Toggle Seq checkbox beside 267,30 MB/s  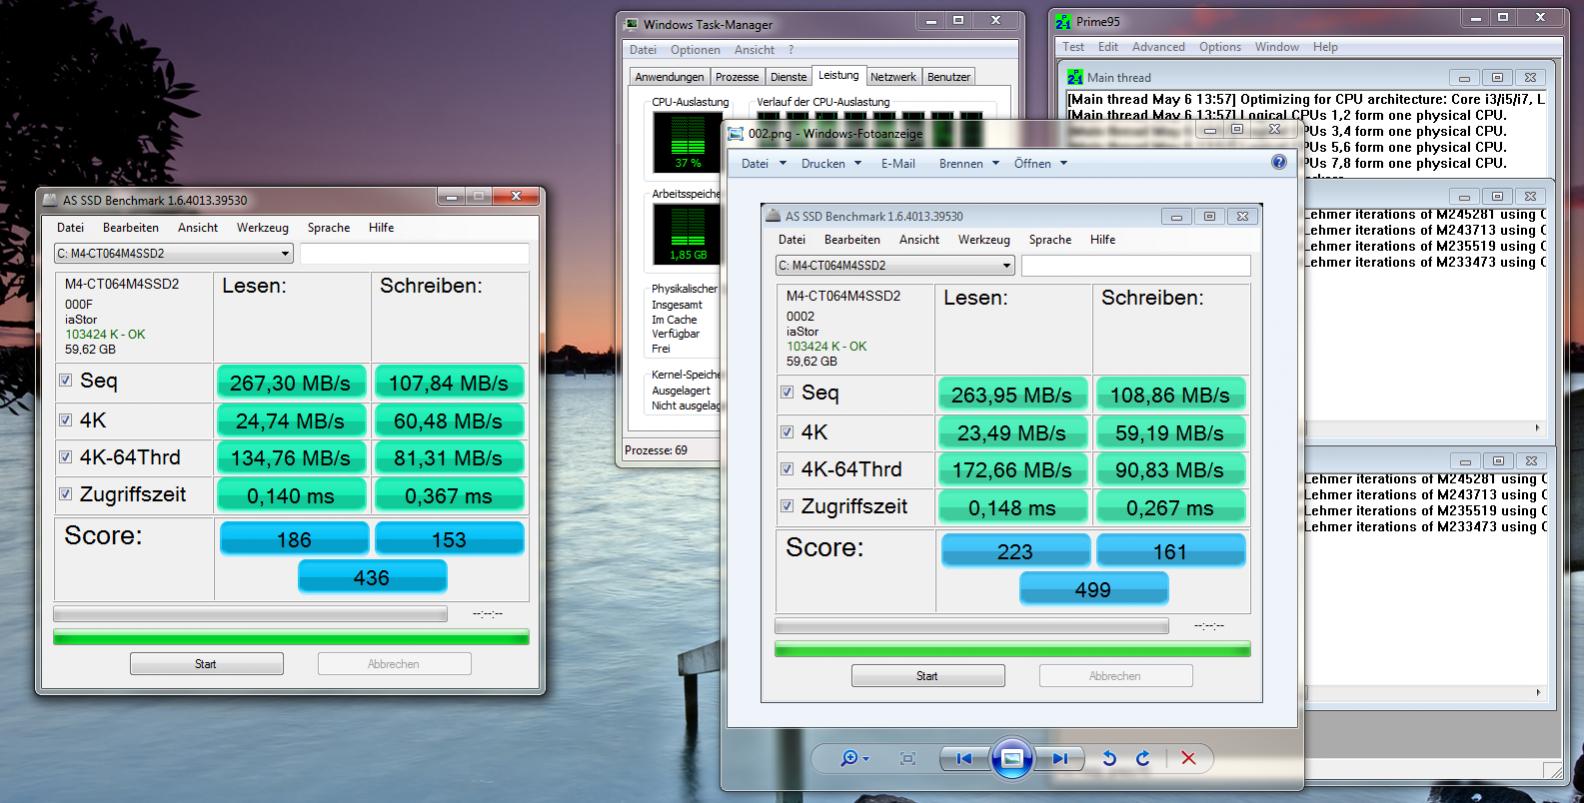point(66,380)
